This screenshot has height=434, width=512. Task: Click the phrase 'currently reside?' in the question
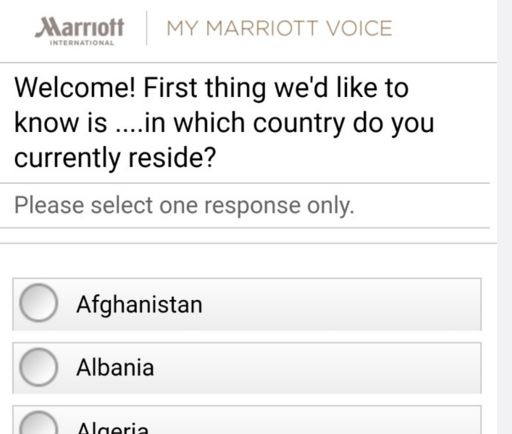115,158
